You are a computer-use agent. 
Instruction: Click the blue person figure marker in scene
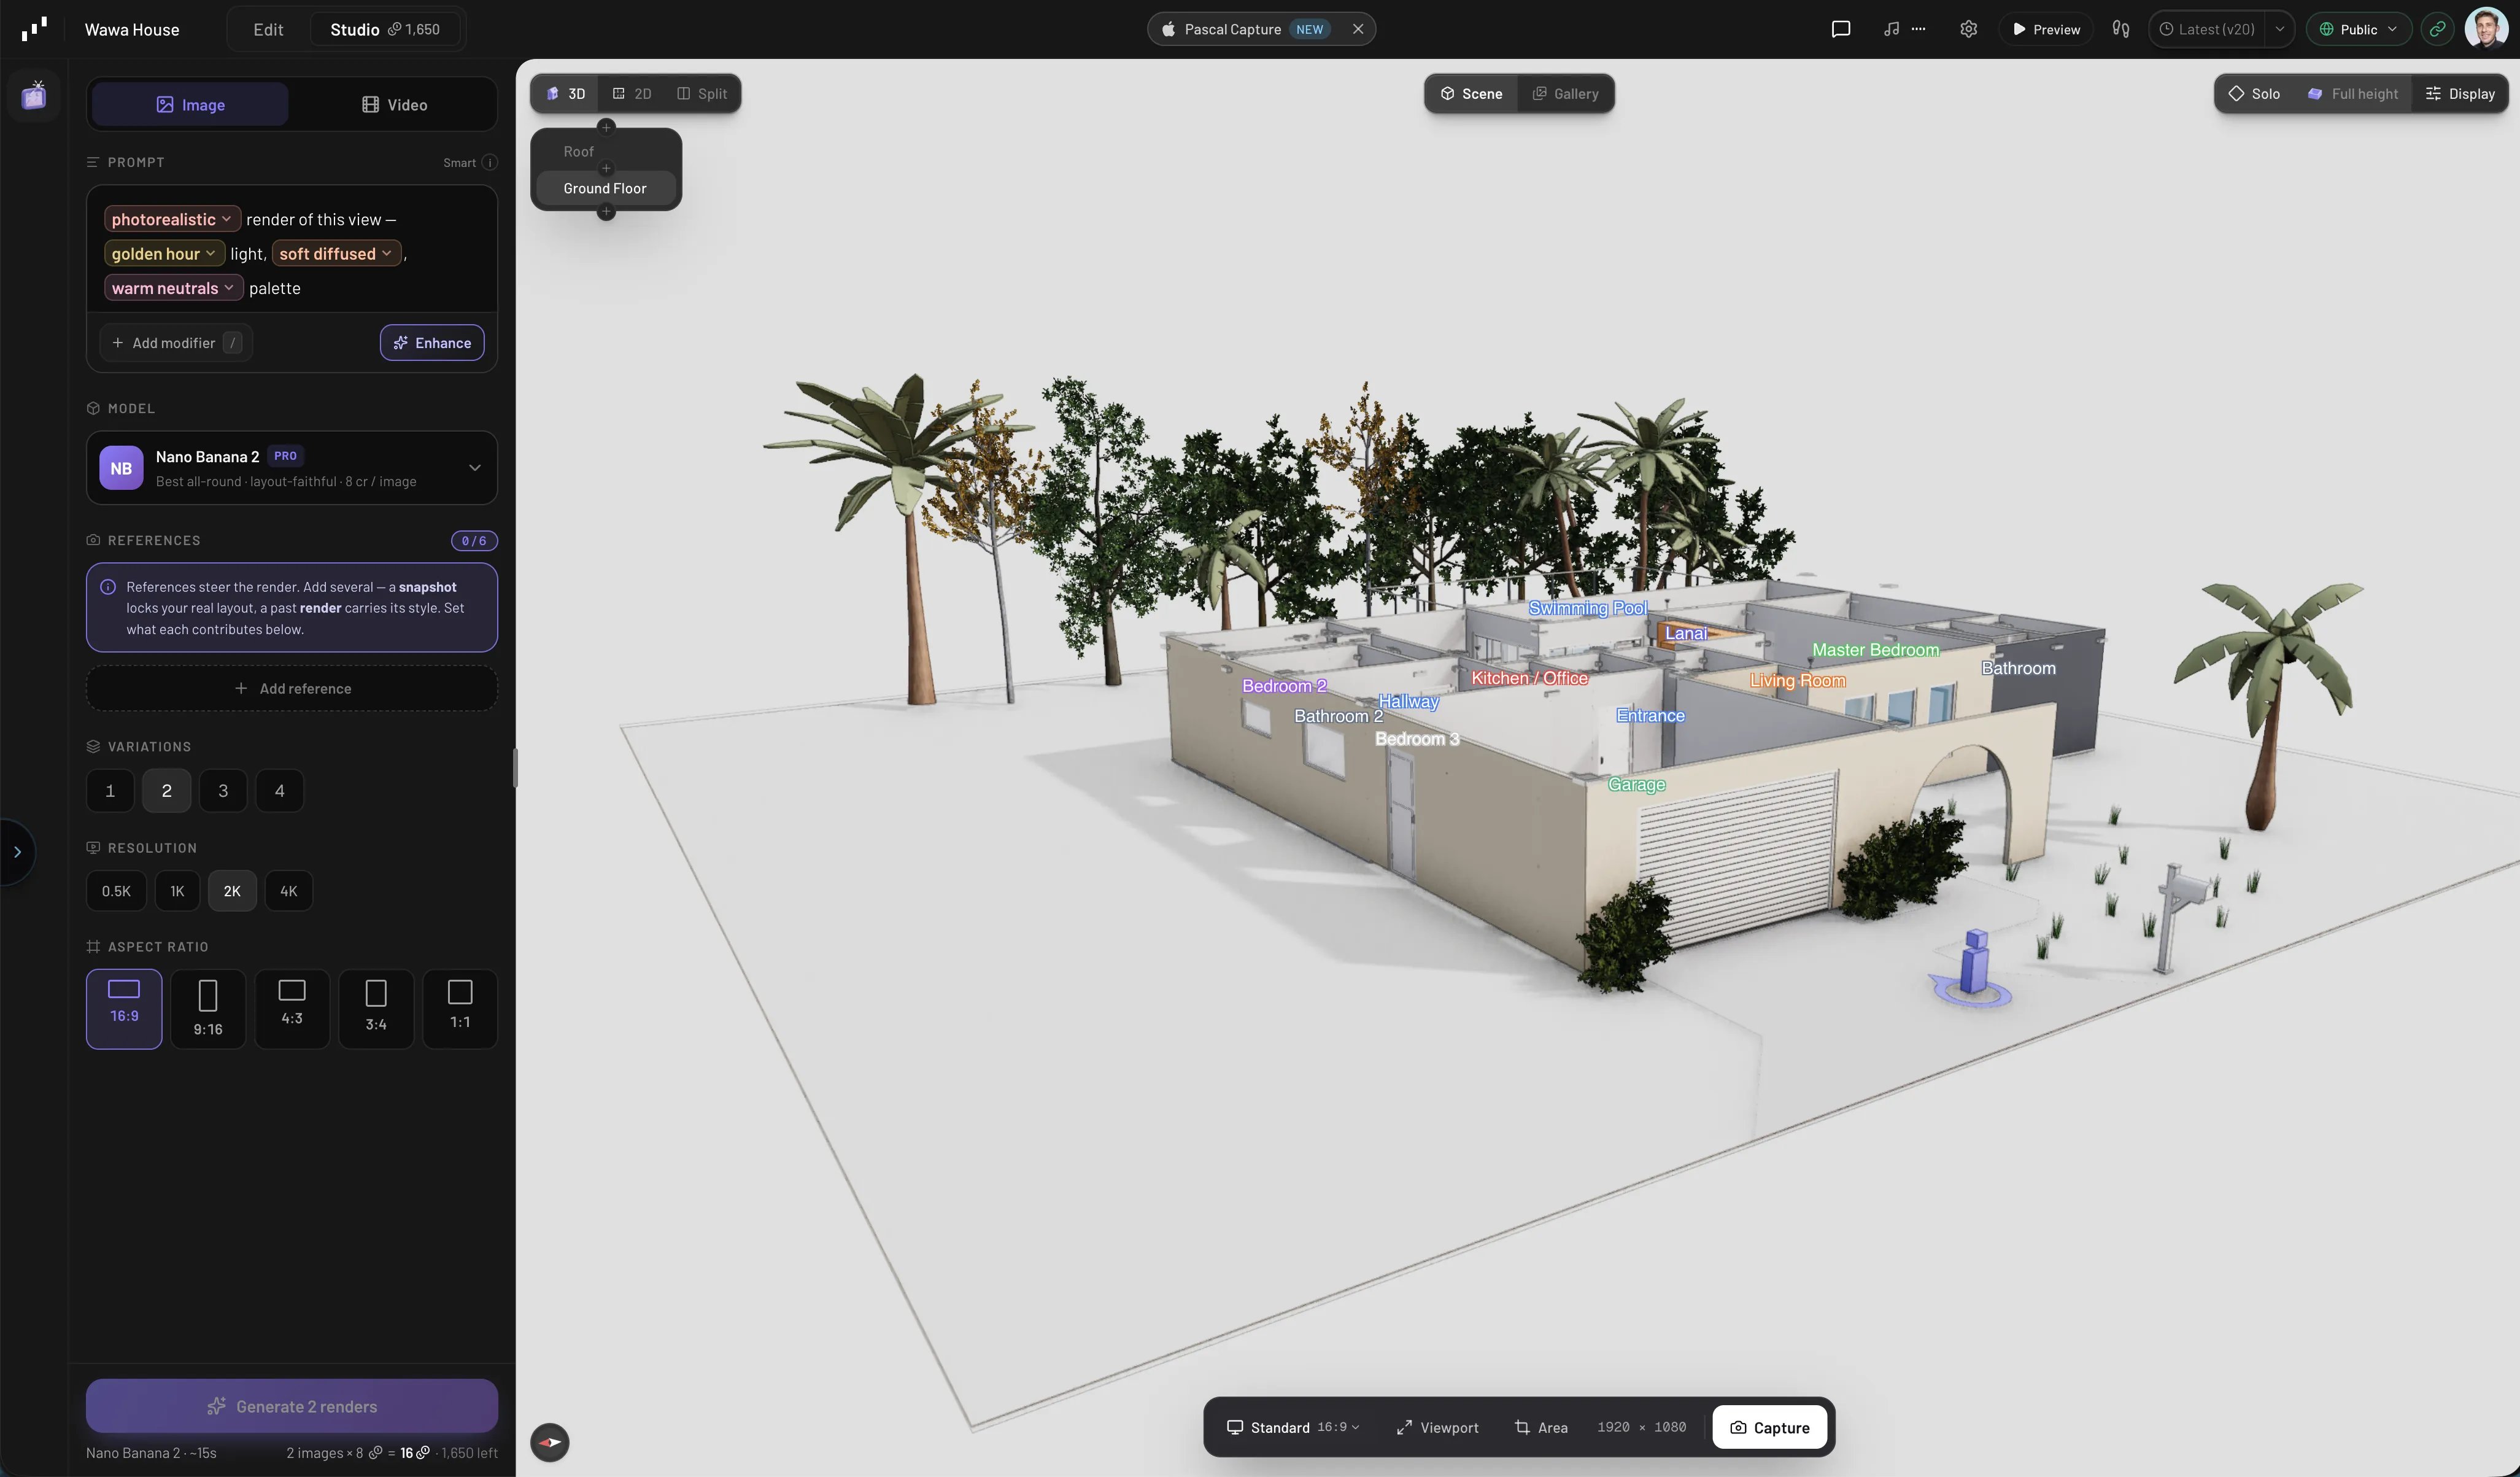click(1973, 968)
